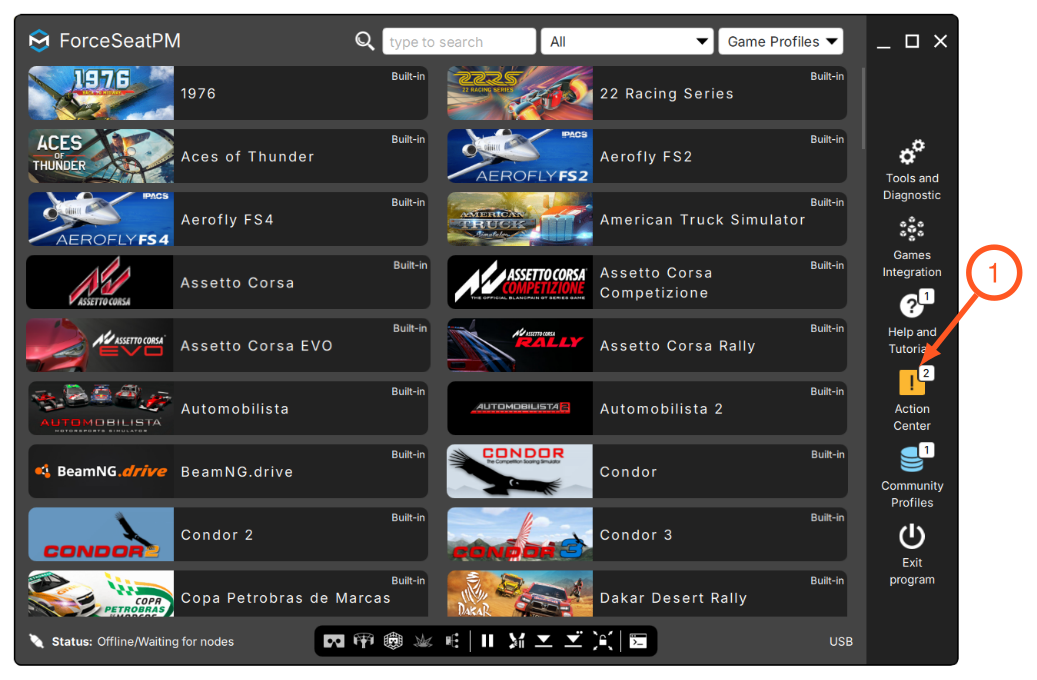
Task: Click the VR headset icon in bottom toolbar
Action: pyautogui.click(x=333, y=641)
